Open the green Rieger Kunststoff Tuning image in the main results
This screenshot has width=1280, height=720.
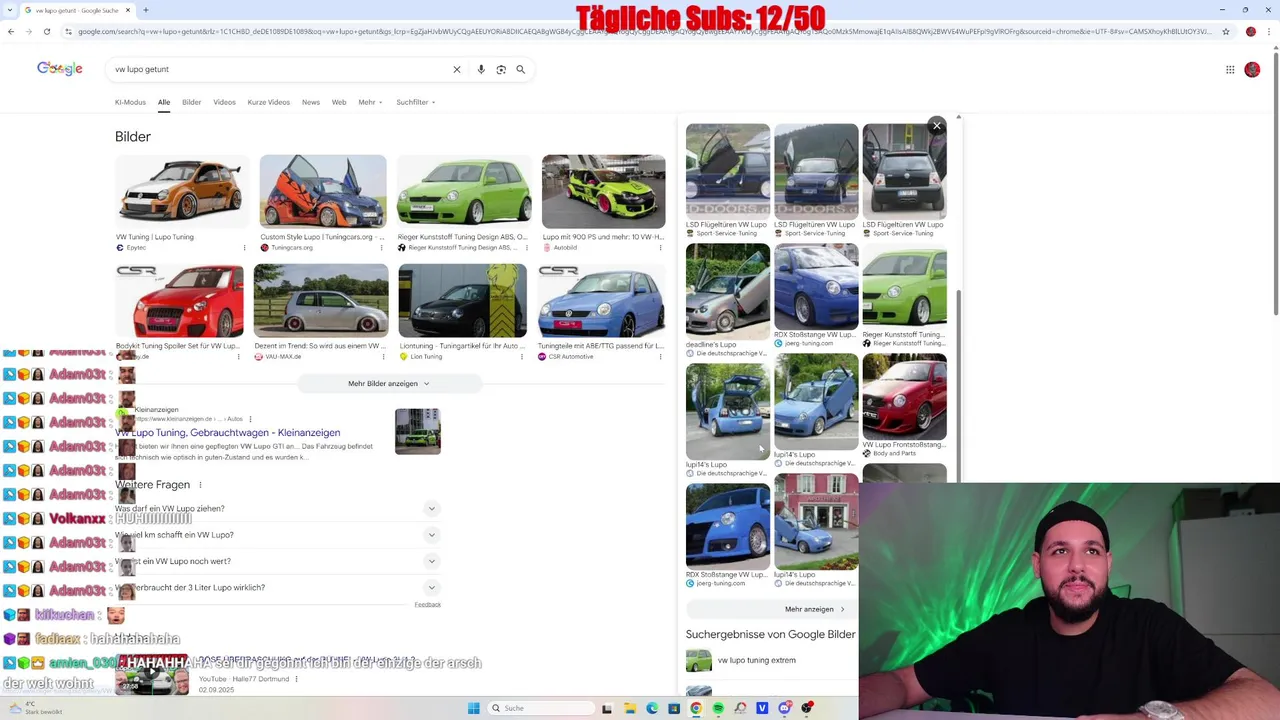click(464, 191)
